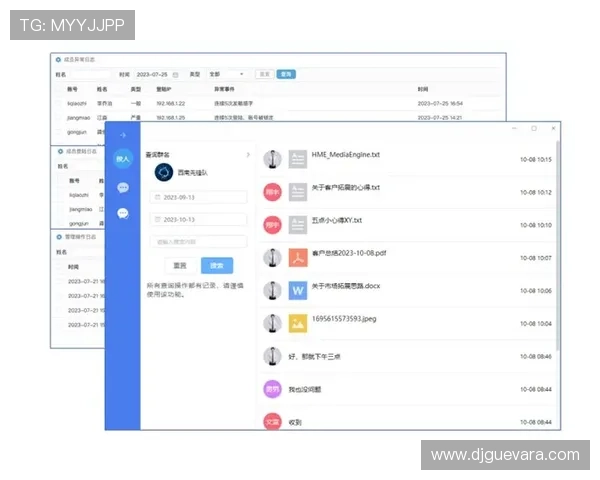Click sender avatar on the 2023-10-08.pdf row
The height and width of the screenshot is (480, 600).
(x=272, y=258)
